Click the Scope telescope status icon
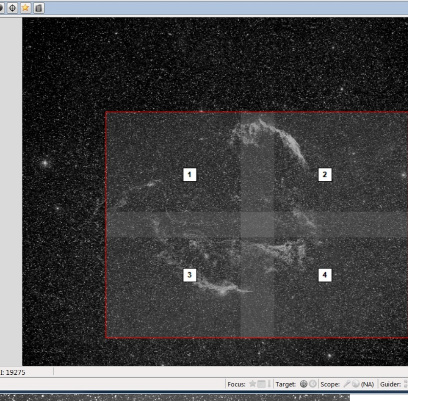Image resolution: width=430 pixels, height=401 pixels. [347, 384]
